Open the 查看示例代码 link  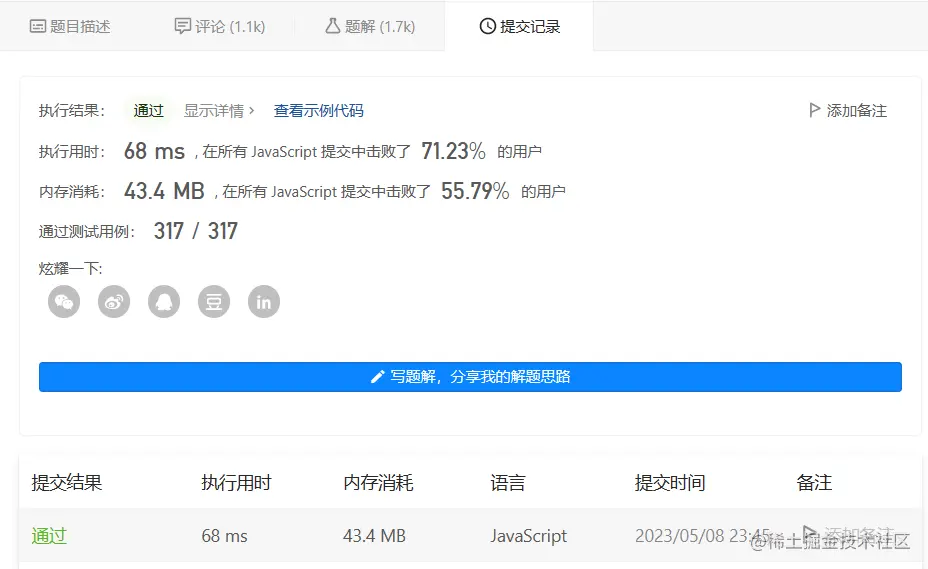[318, 111]
